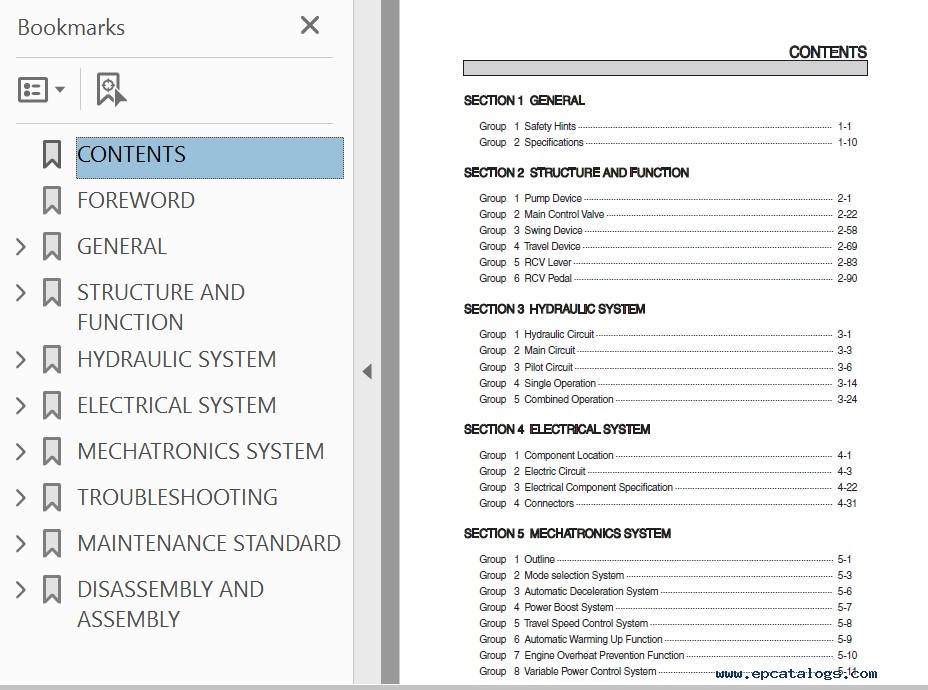Click the Outline contents entry
The image size is (928, 690).
coord(665,559)
